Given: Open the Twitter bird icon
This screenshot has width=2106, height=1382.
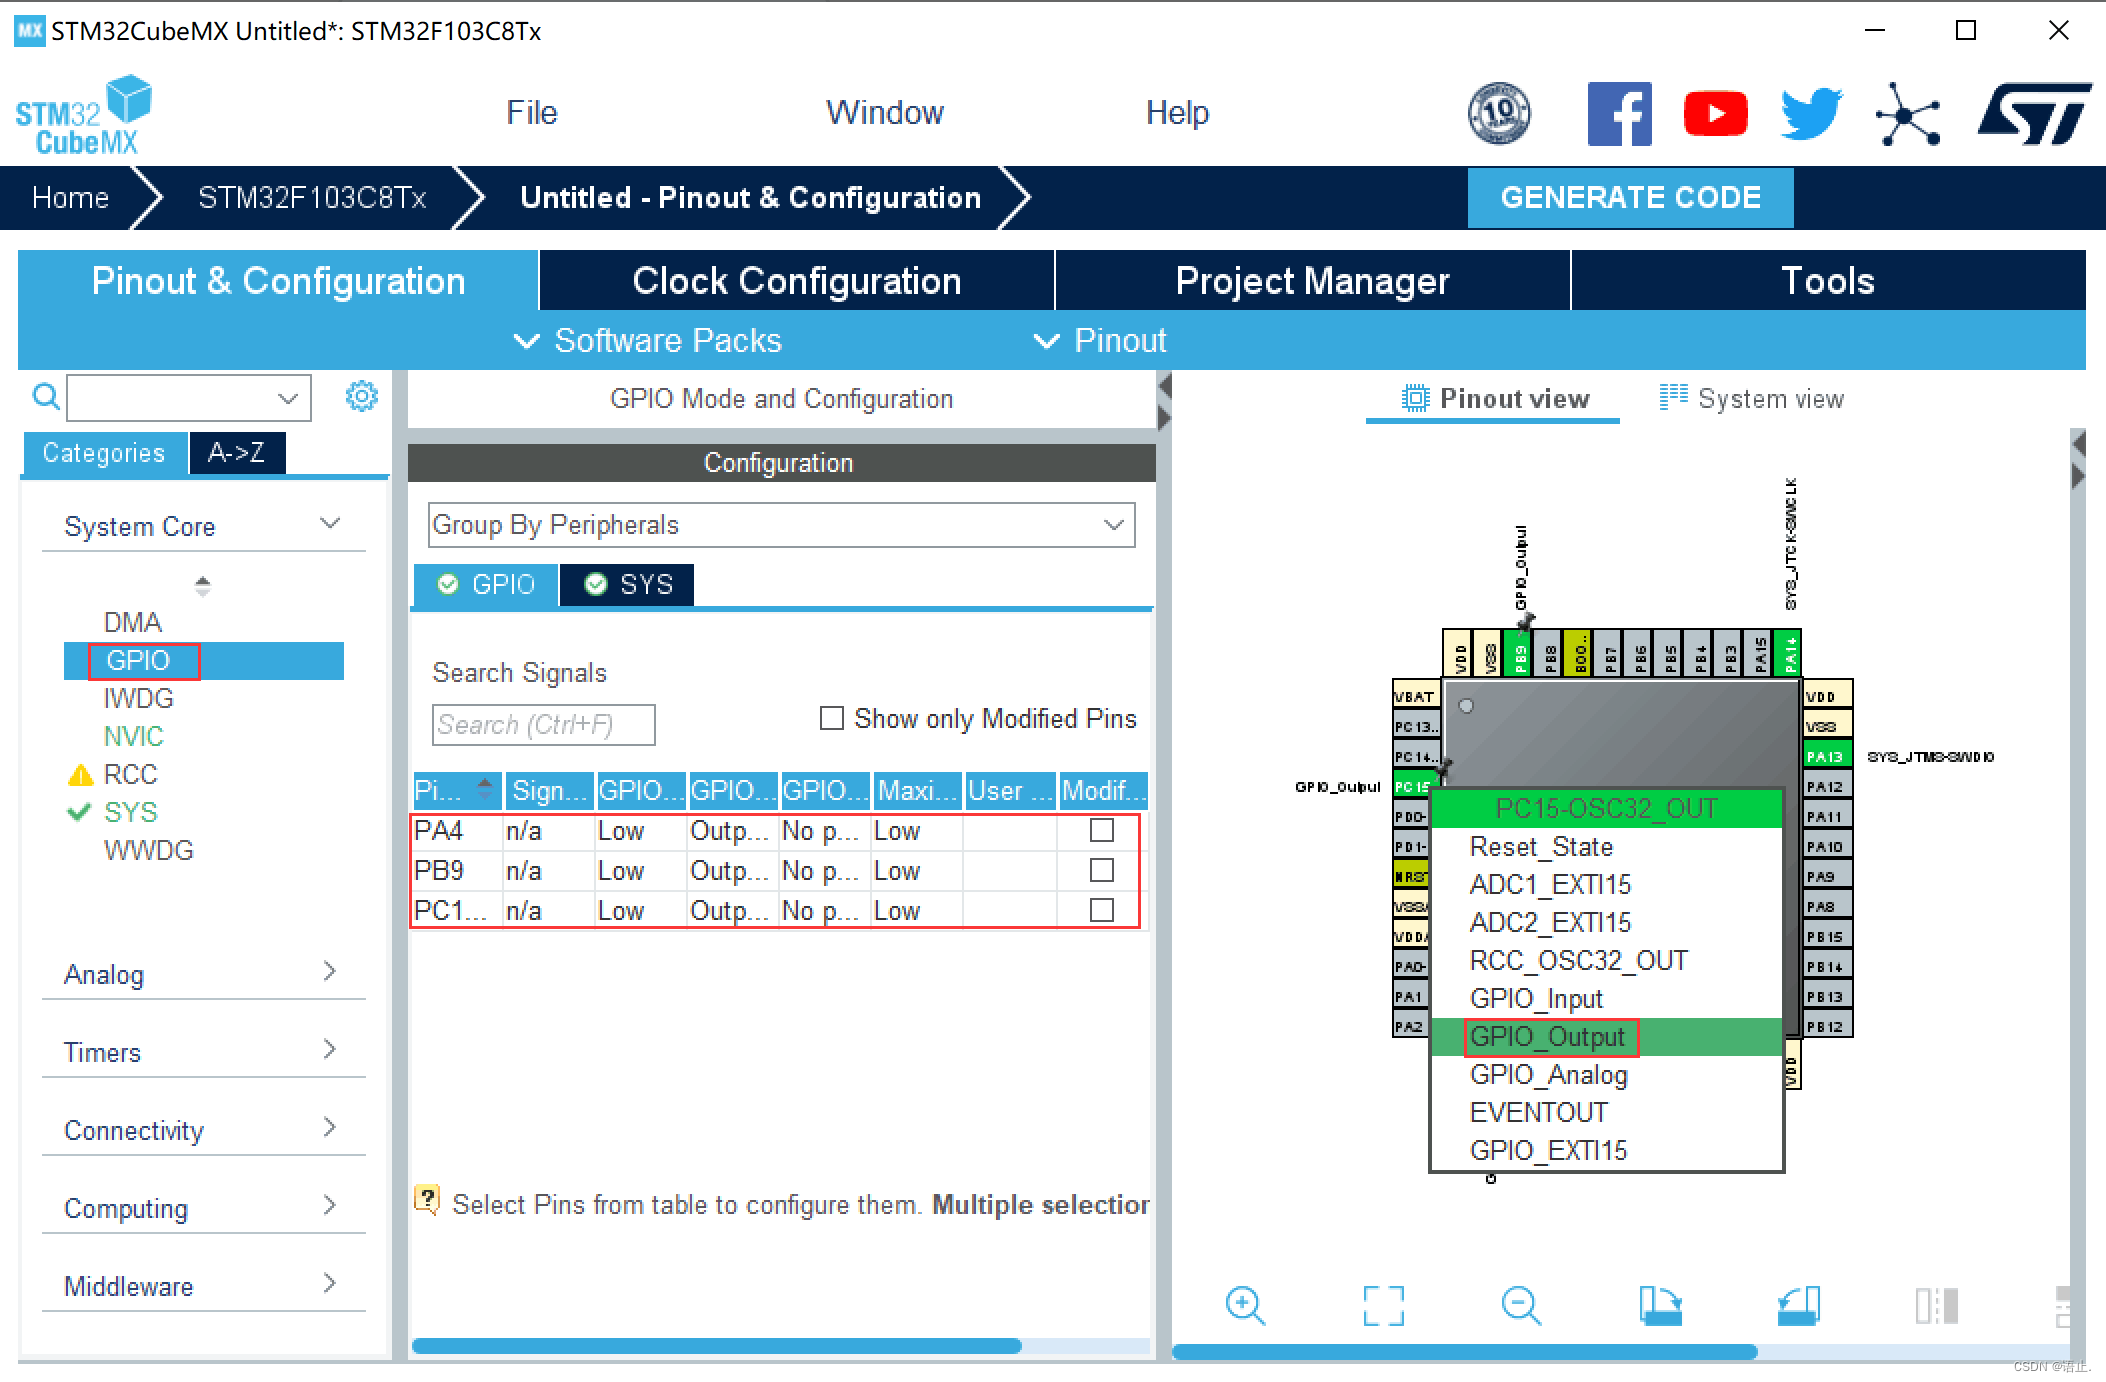Looking at the screenshot, I should click(x=1811, y=113).
